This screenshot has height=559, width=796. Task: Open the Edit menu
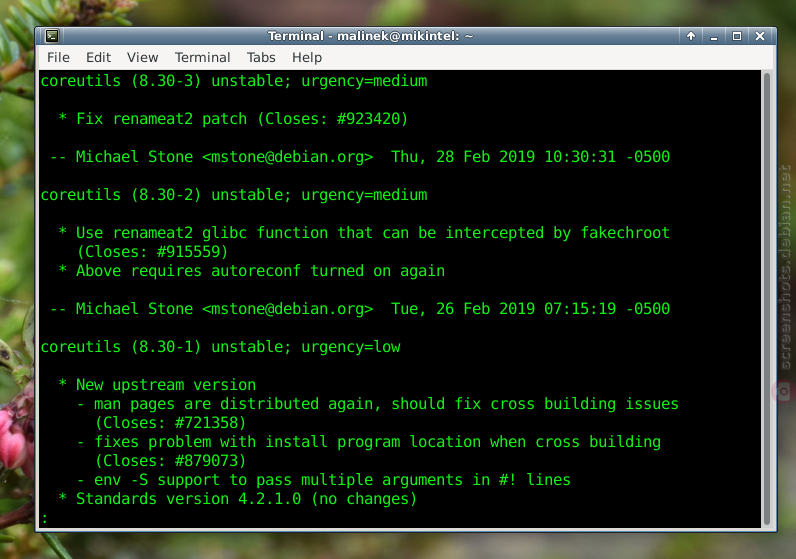[98, 57]
